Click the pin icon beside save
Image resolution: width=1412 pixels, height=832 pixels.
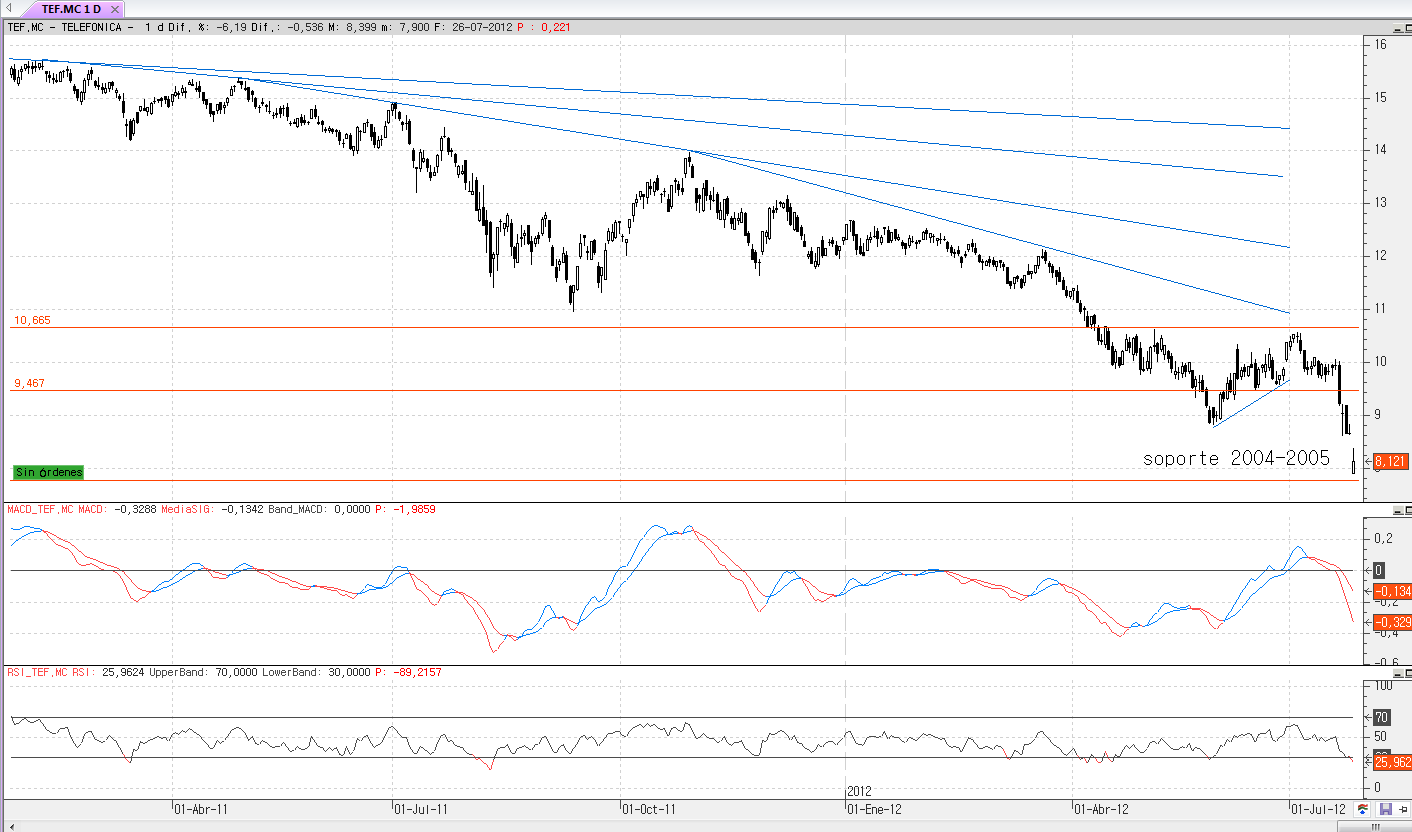1402,808
